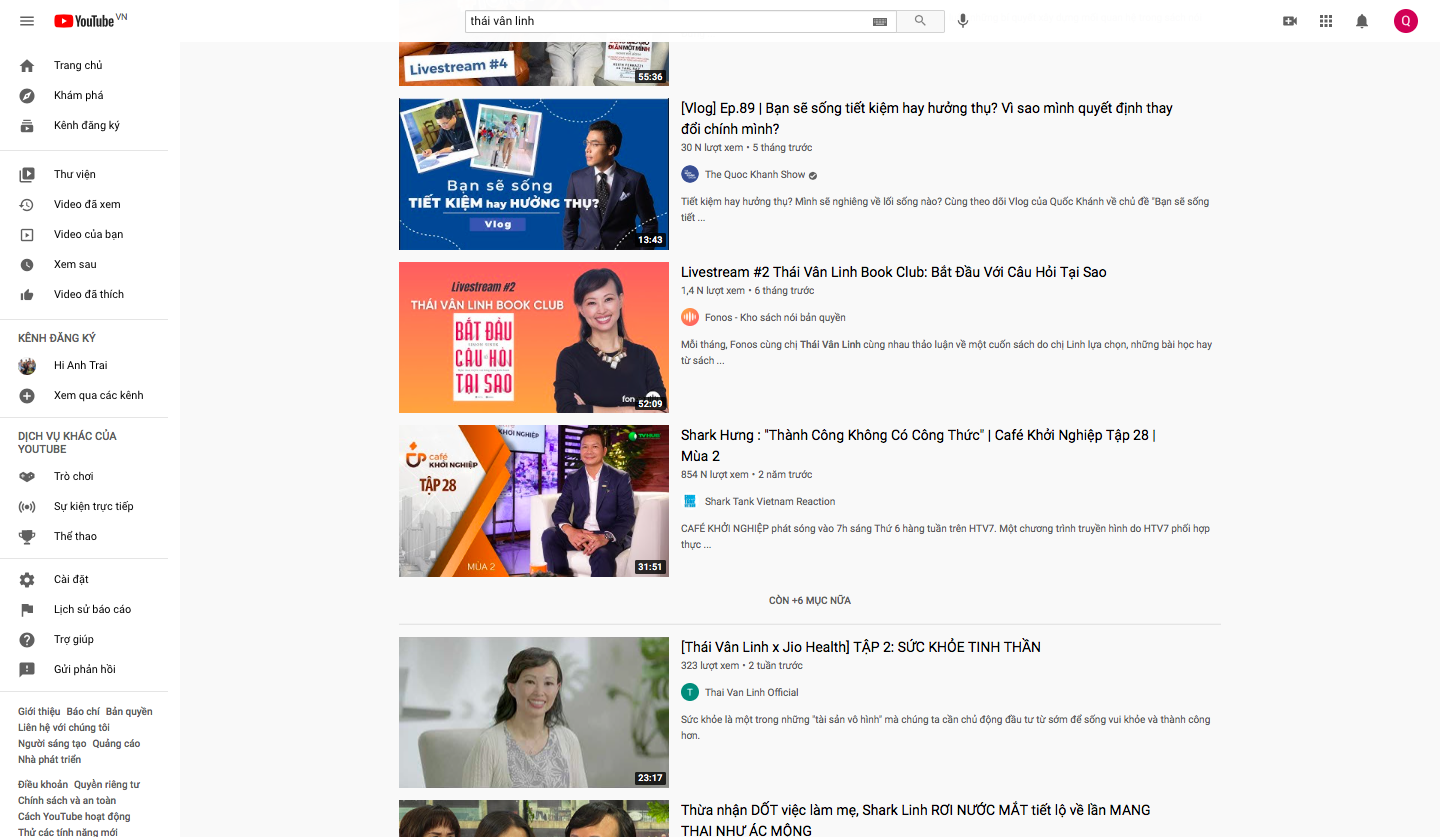The width and height of the screenshot is (1440, 837).
Task: Open the notifications bell
Action: [1362, 21]
